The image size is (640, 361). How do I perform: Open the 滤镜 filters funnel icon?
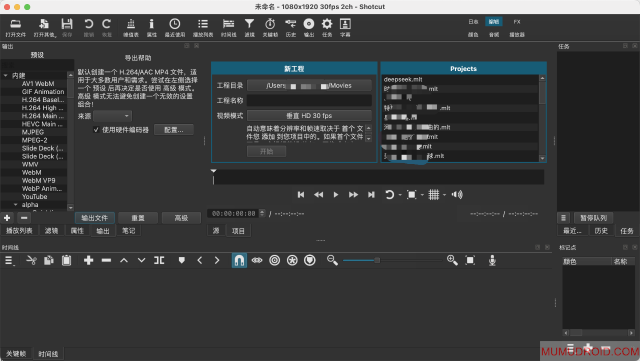pyautogui.click(x=249, y=27)
